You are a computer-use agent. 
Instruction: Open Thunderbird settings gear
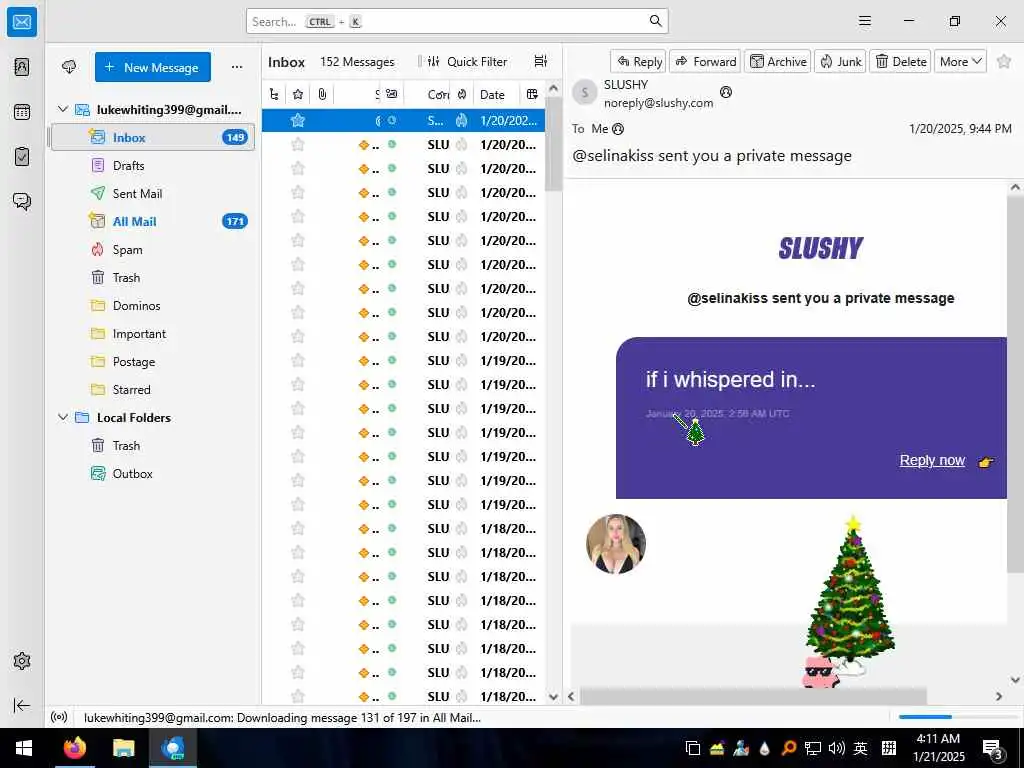(x=22, y=661)
